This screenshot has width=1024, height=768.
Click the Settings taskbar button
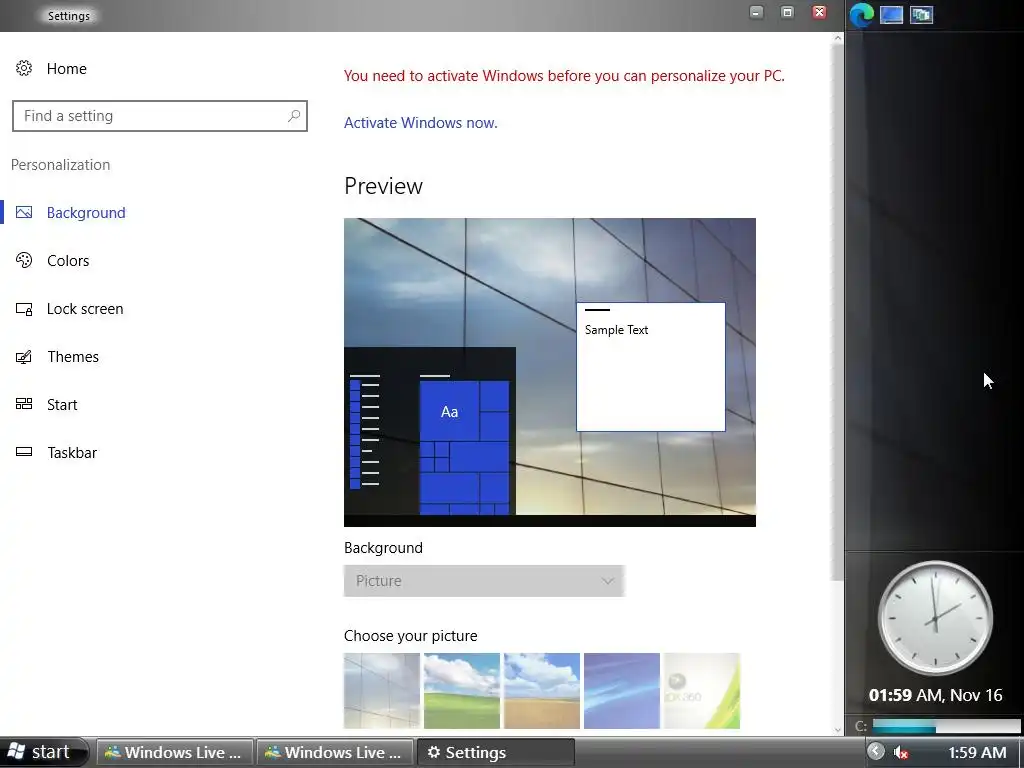coord(495,752)
